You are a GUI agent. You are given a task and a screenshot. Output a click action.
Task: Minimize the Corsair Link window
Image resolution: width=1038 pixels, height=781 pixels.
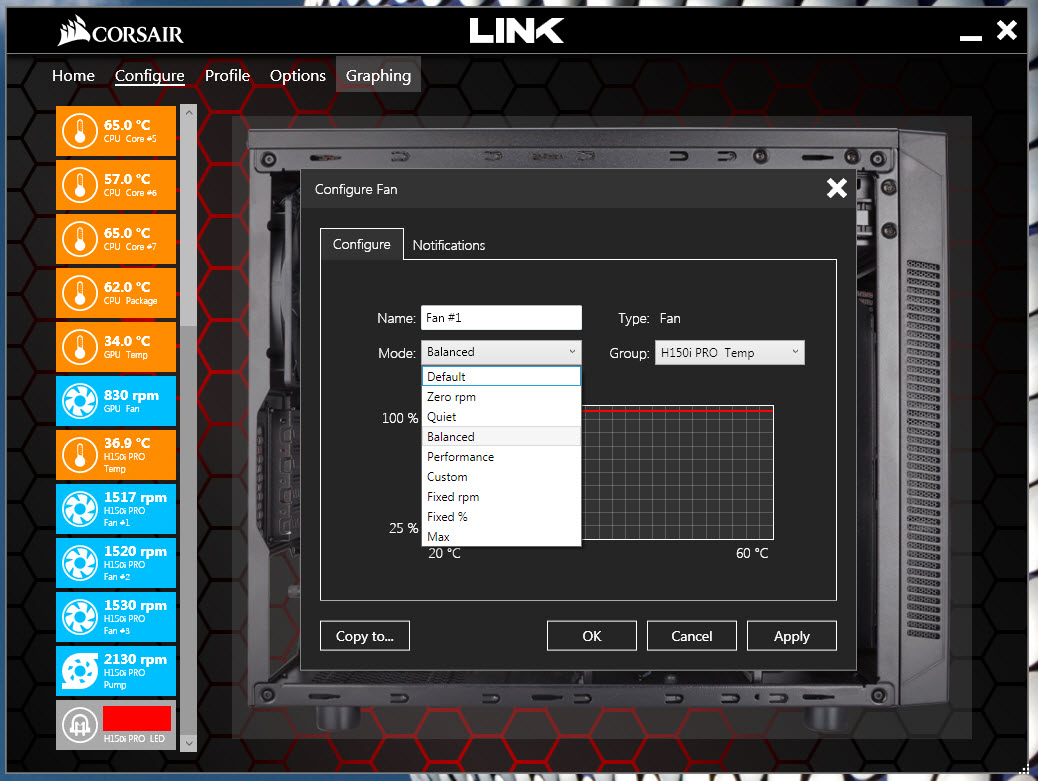(x=970, y=38)
